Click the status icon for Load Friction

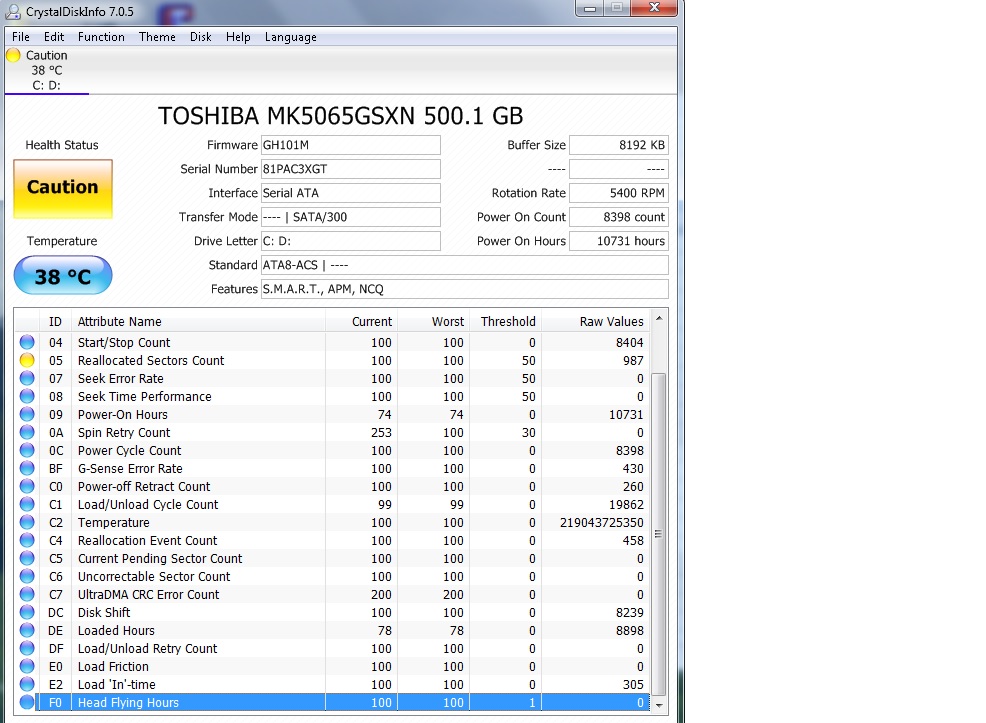[x=27, y=666]
